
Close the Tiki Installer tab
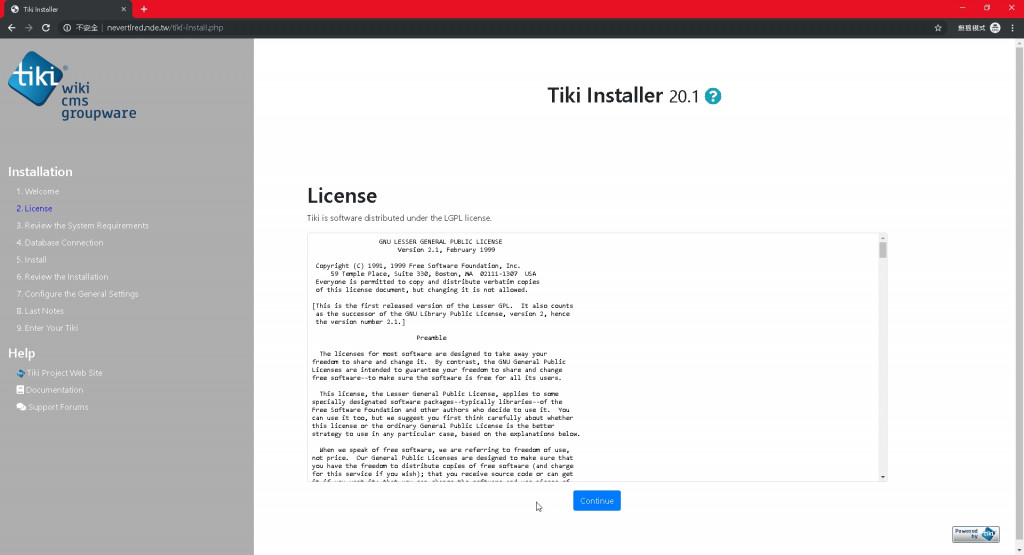point(124,9)
